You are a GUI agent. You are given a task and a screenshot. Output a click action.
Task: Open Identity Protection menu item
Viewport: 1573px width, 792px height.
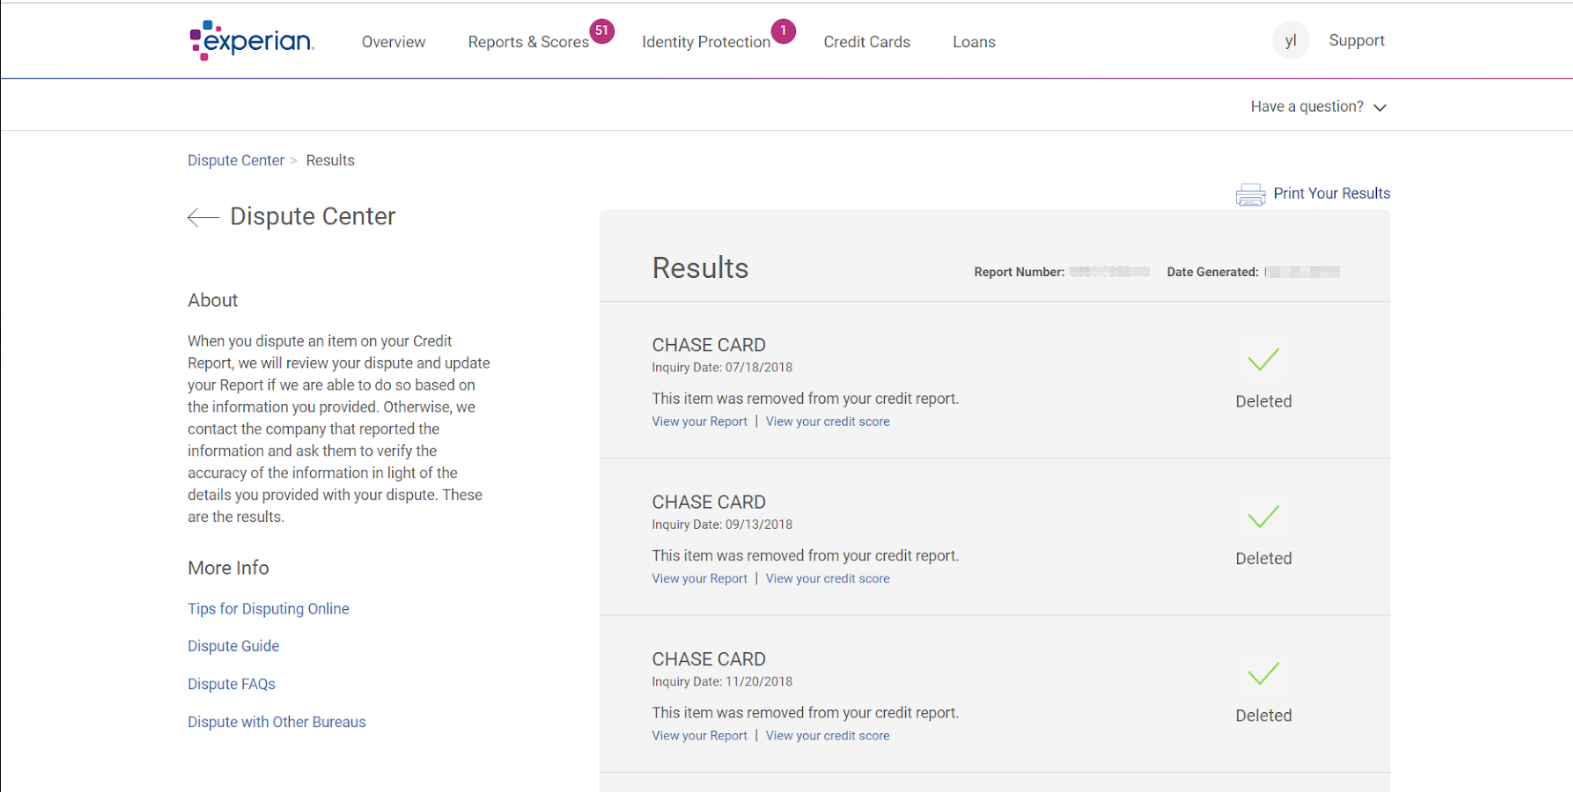pyautogui.click(x=706, y=42)
